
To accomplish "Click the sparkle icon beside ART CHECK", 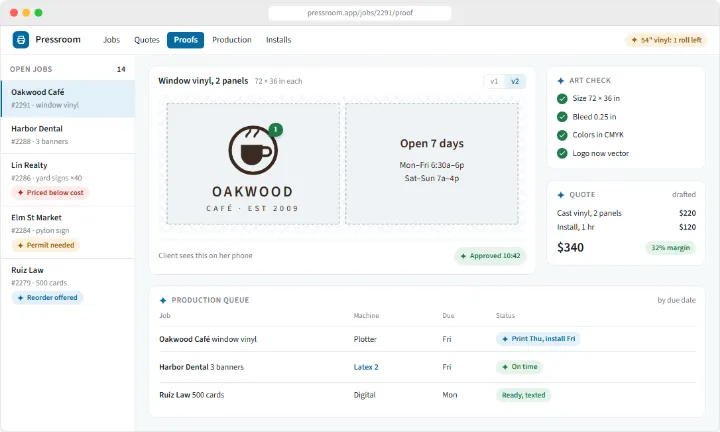I will tap(561, 81).
